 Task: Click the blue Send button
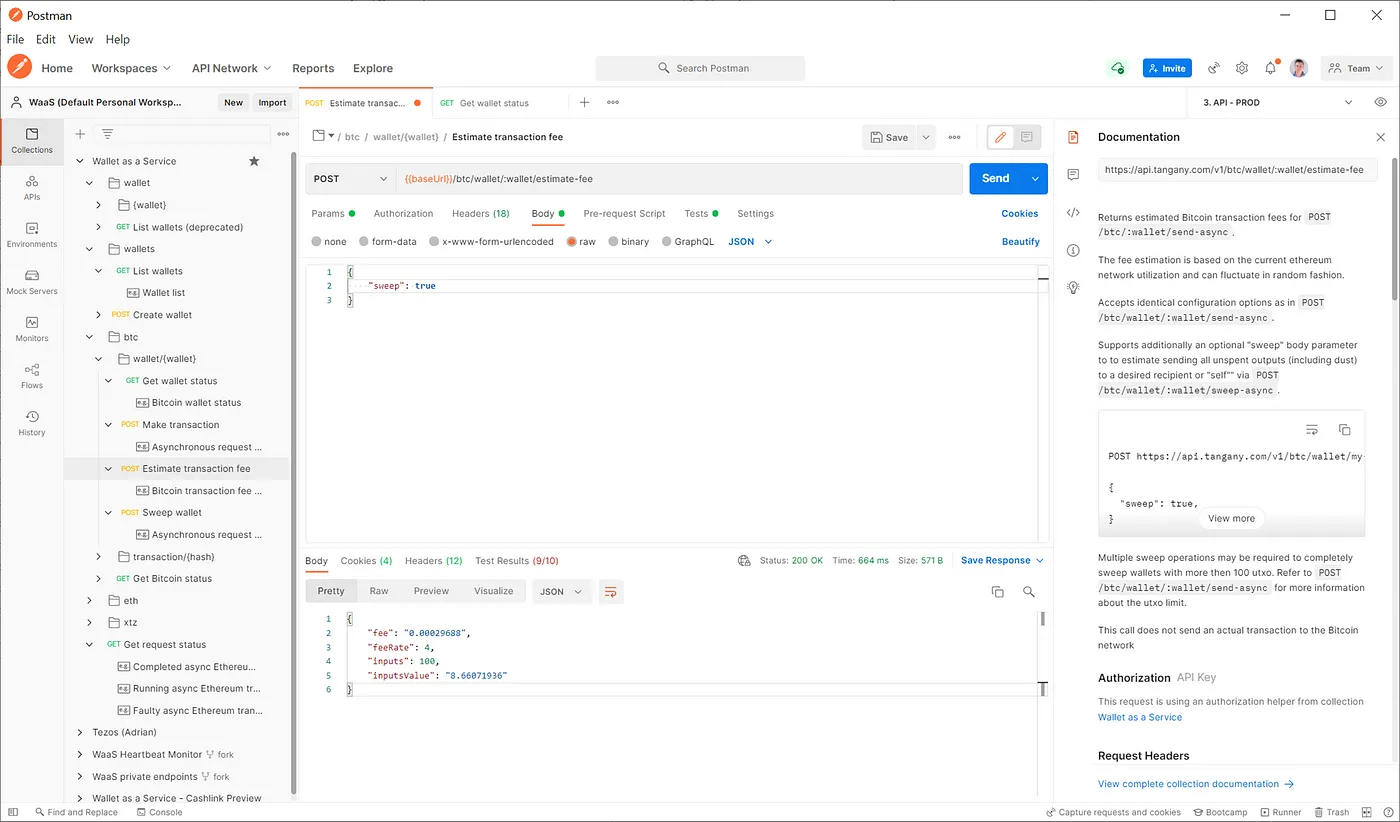tap(996, 178)
